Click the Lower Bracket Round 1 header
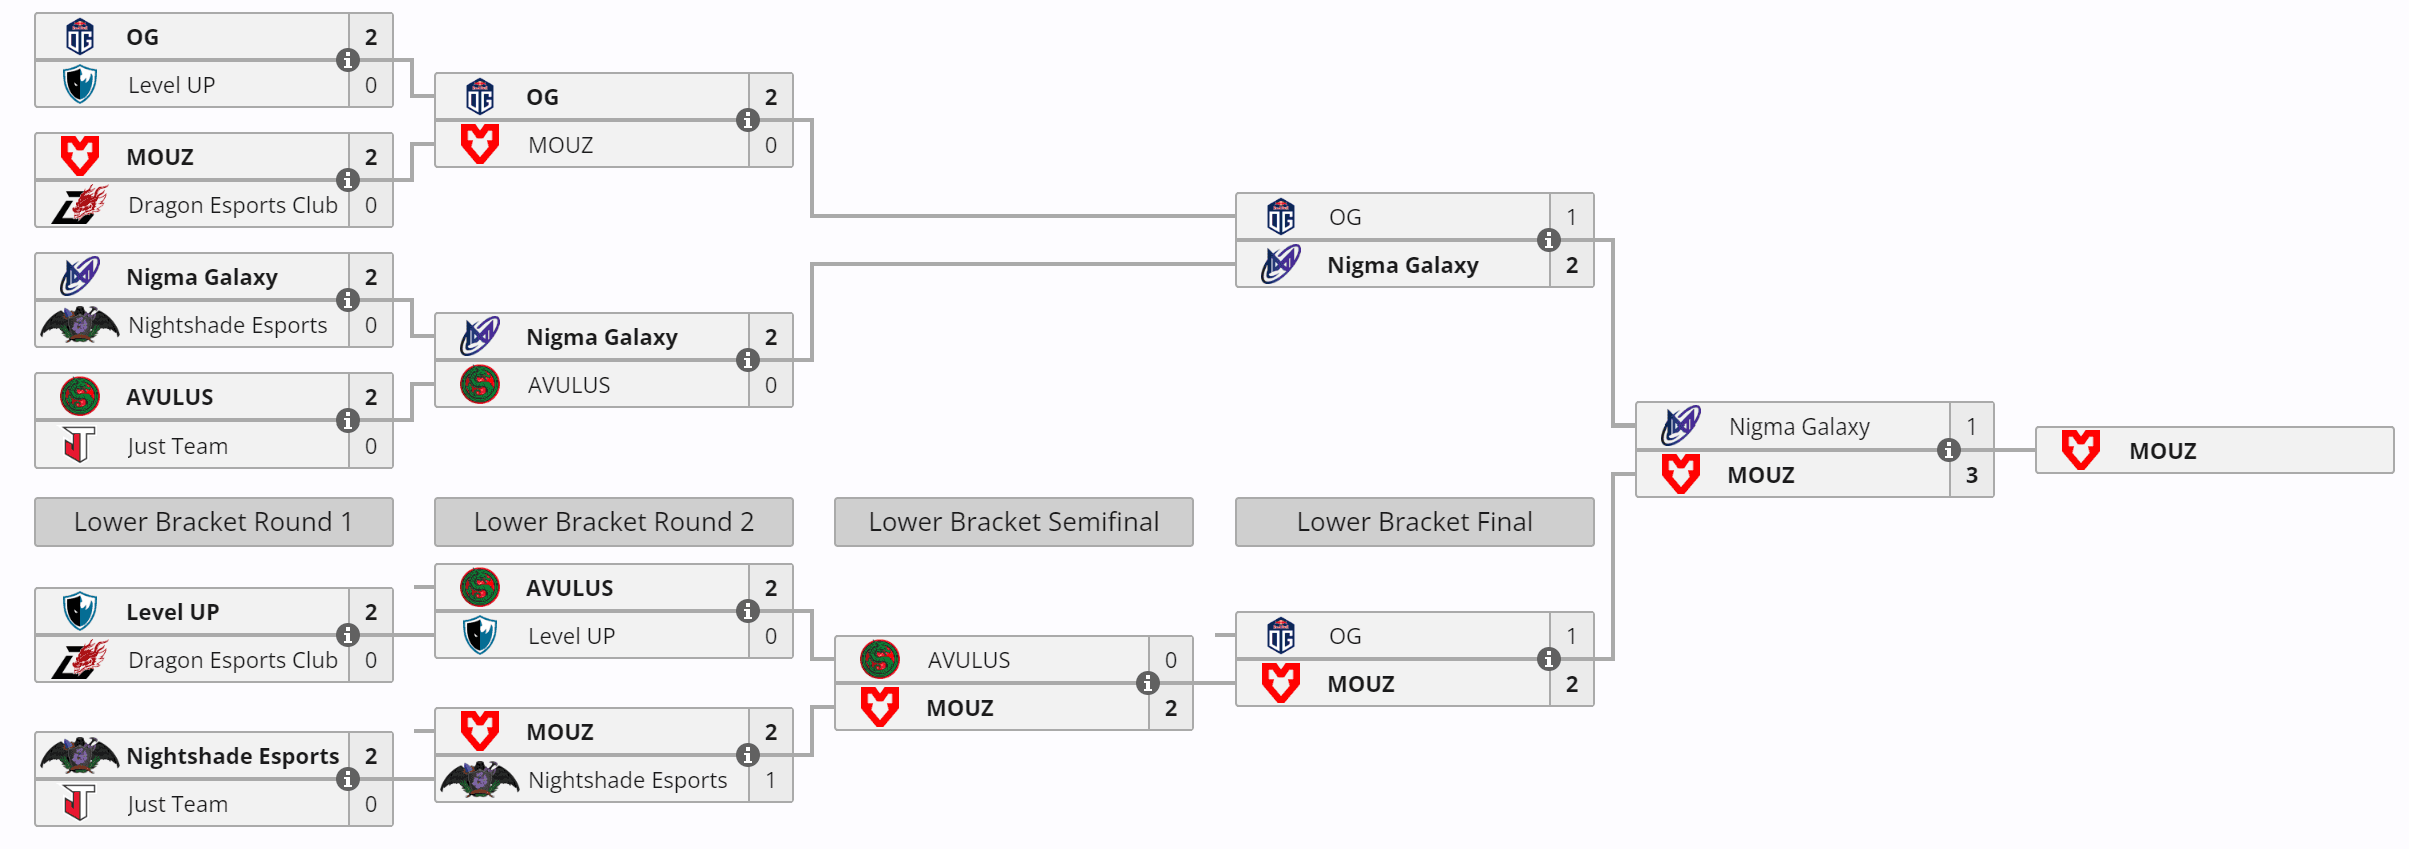 pyautogui.click(x=213, y=522)
